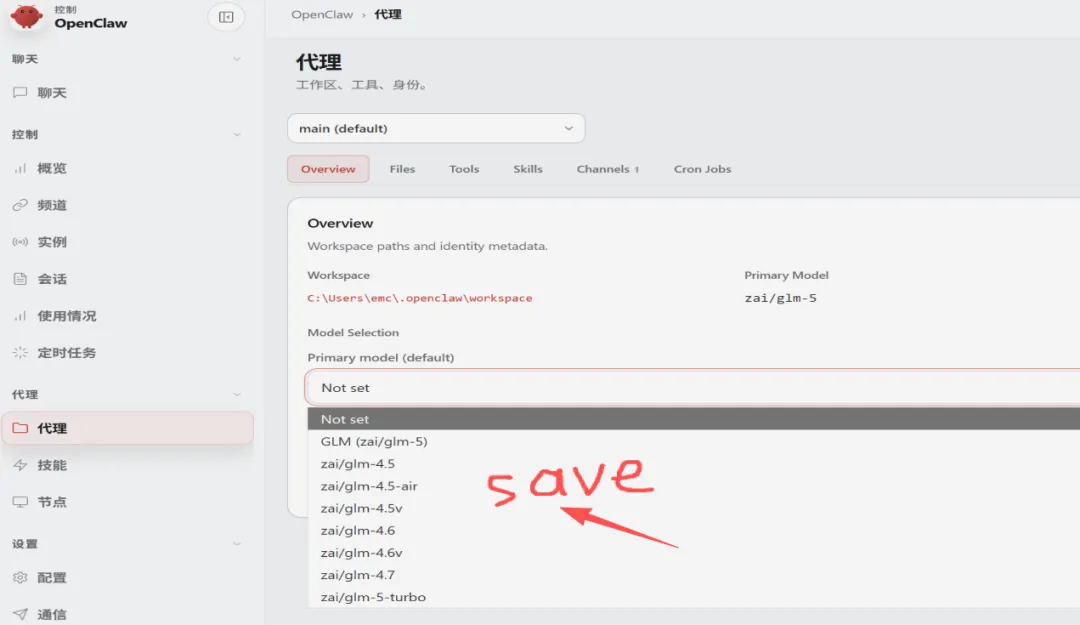
Task: Pick zai/glm-4.6 from the model list
Action: coord(694,531)
